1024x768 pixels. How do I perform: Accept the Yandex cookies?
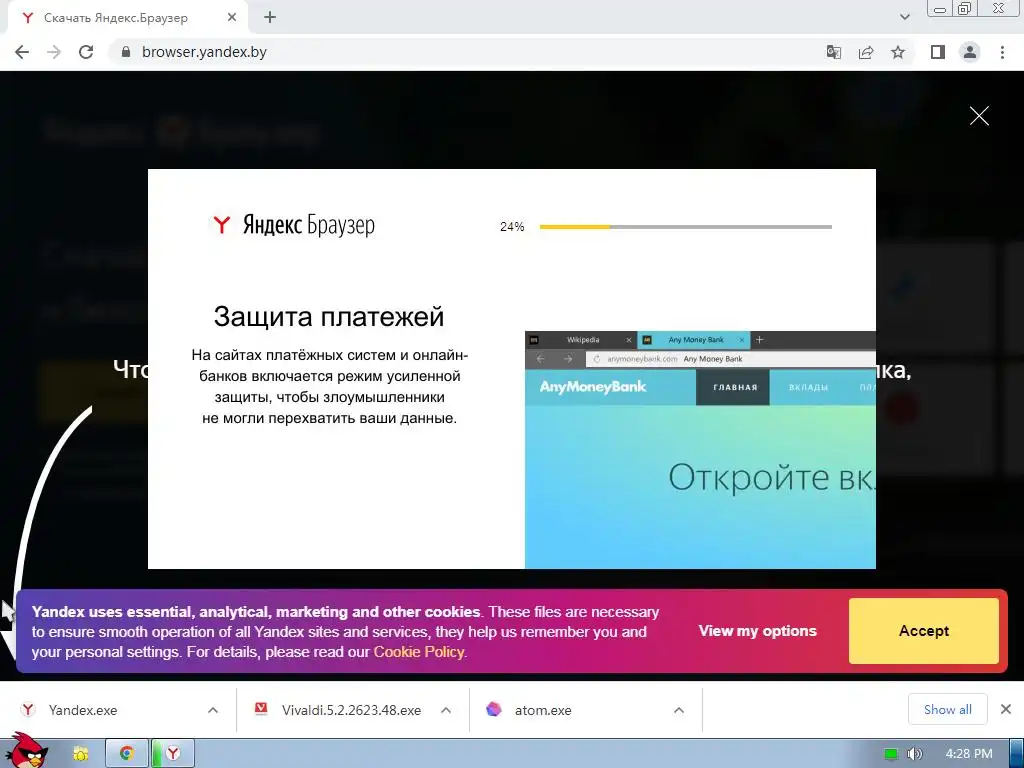click(x=923, y=631)
